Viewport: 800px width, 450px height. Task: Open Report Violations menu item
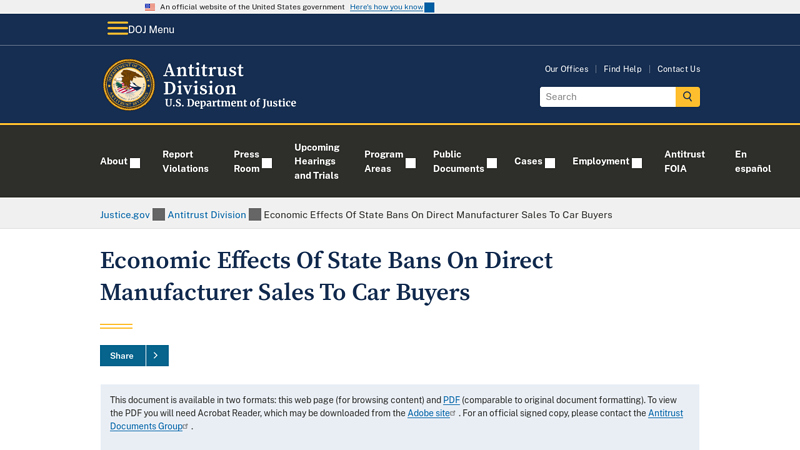tap(185, 161)
